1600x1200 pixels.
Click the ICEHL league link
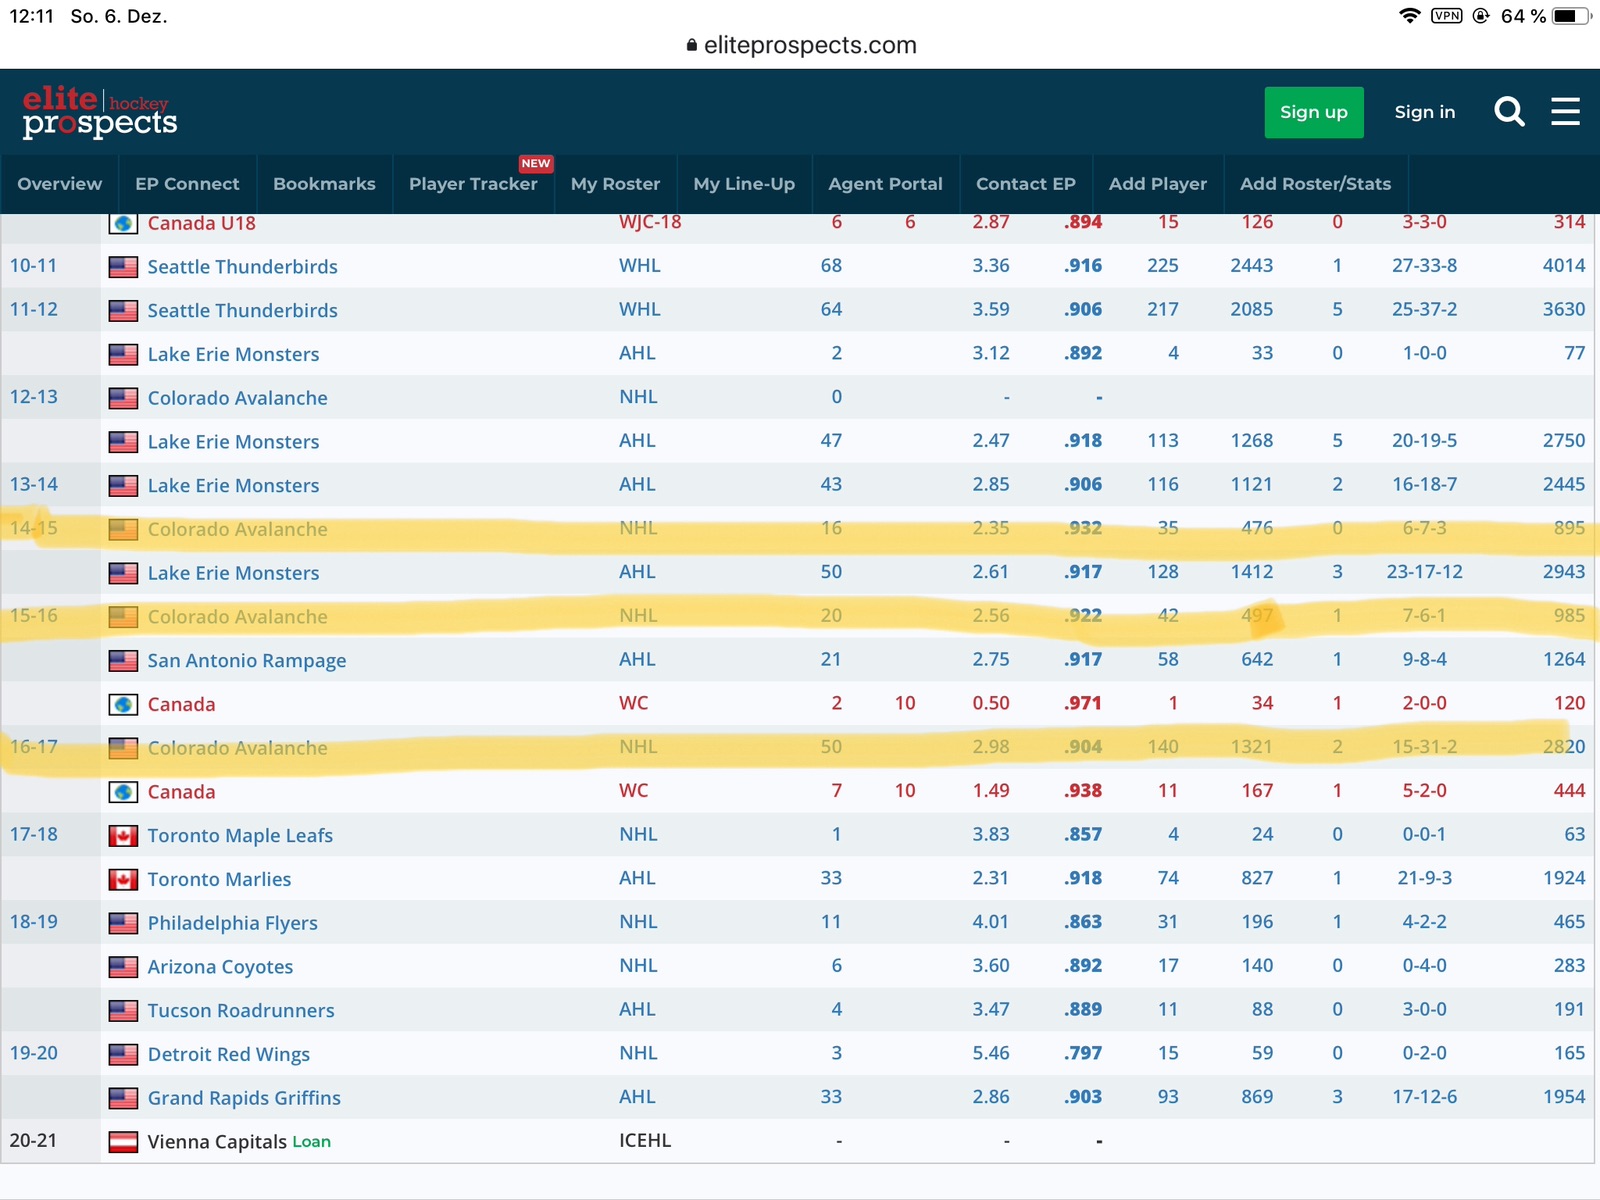pos(645,1141)
